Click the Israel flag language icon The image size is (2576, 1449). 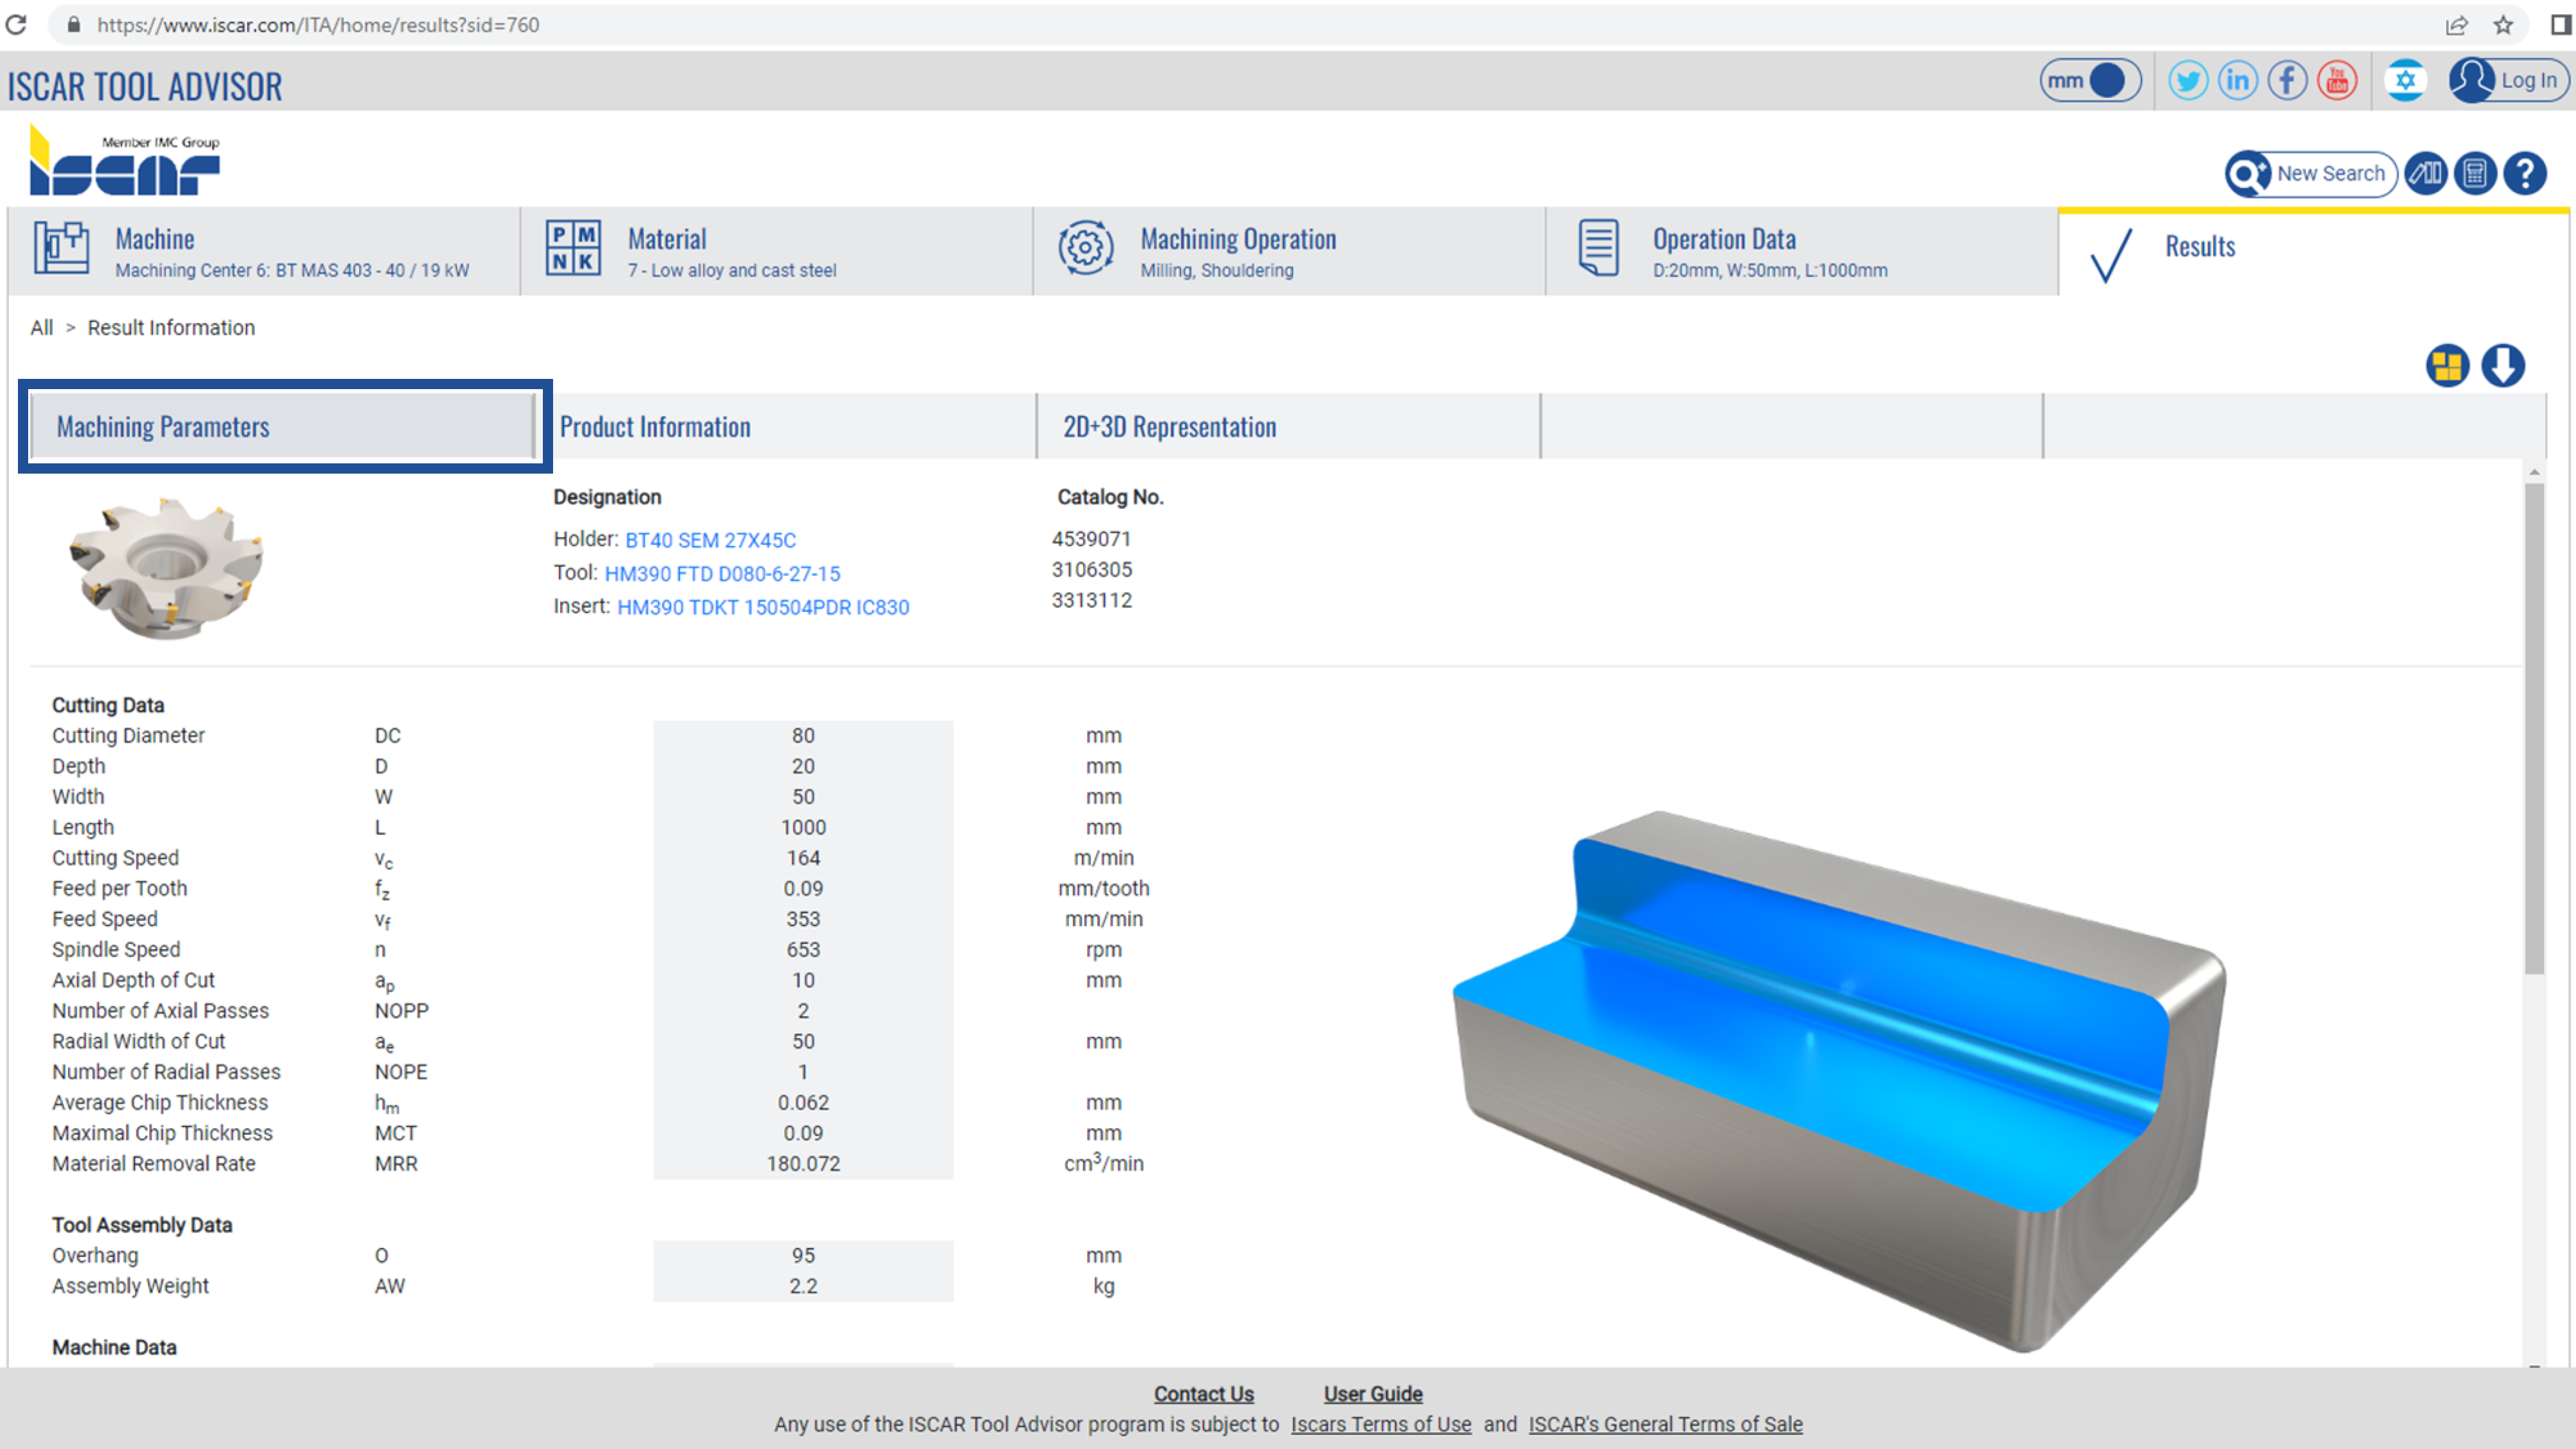coord(2405,80)
